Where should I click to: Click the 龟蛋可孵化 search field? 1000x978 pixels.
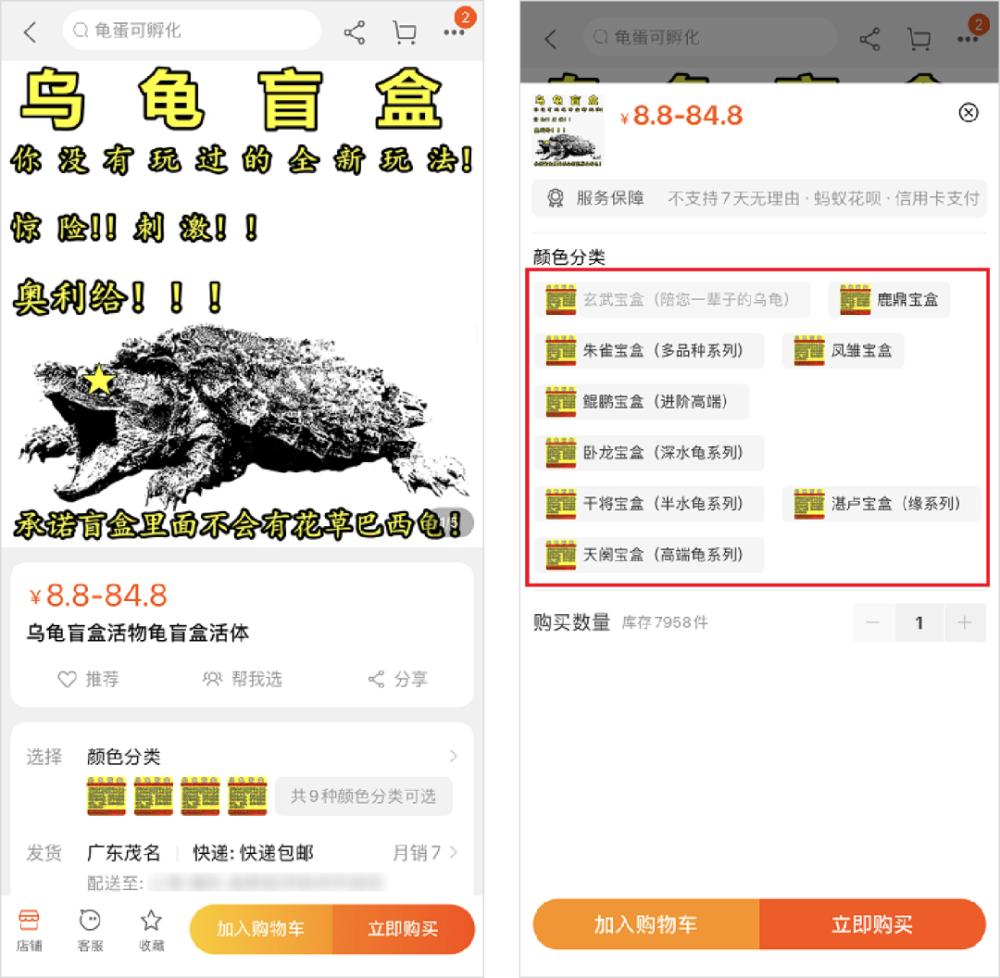click(191, 31)
